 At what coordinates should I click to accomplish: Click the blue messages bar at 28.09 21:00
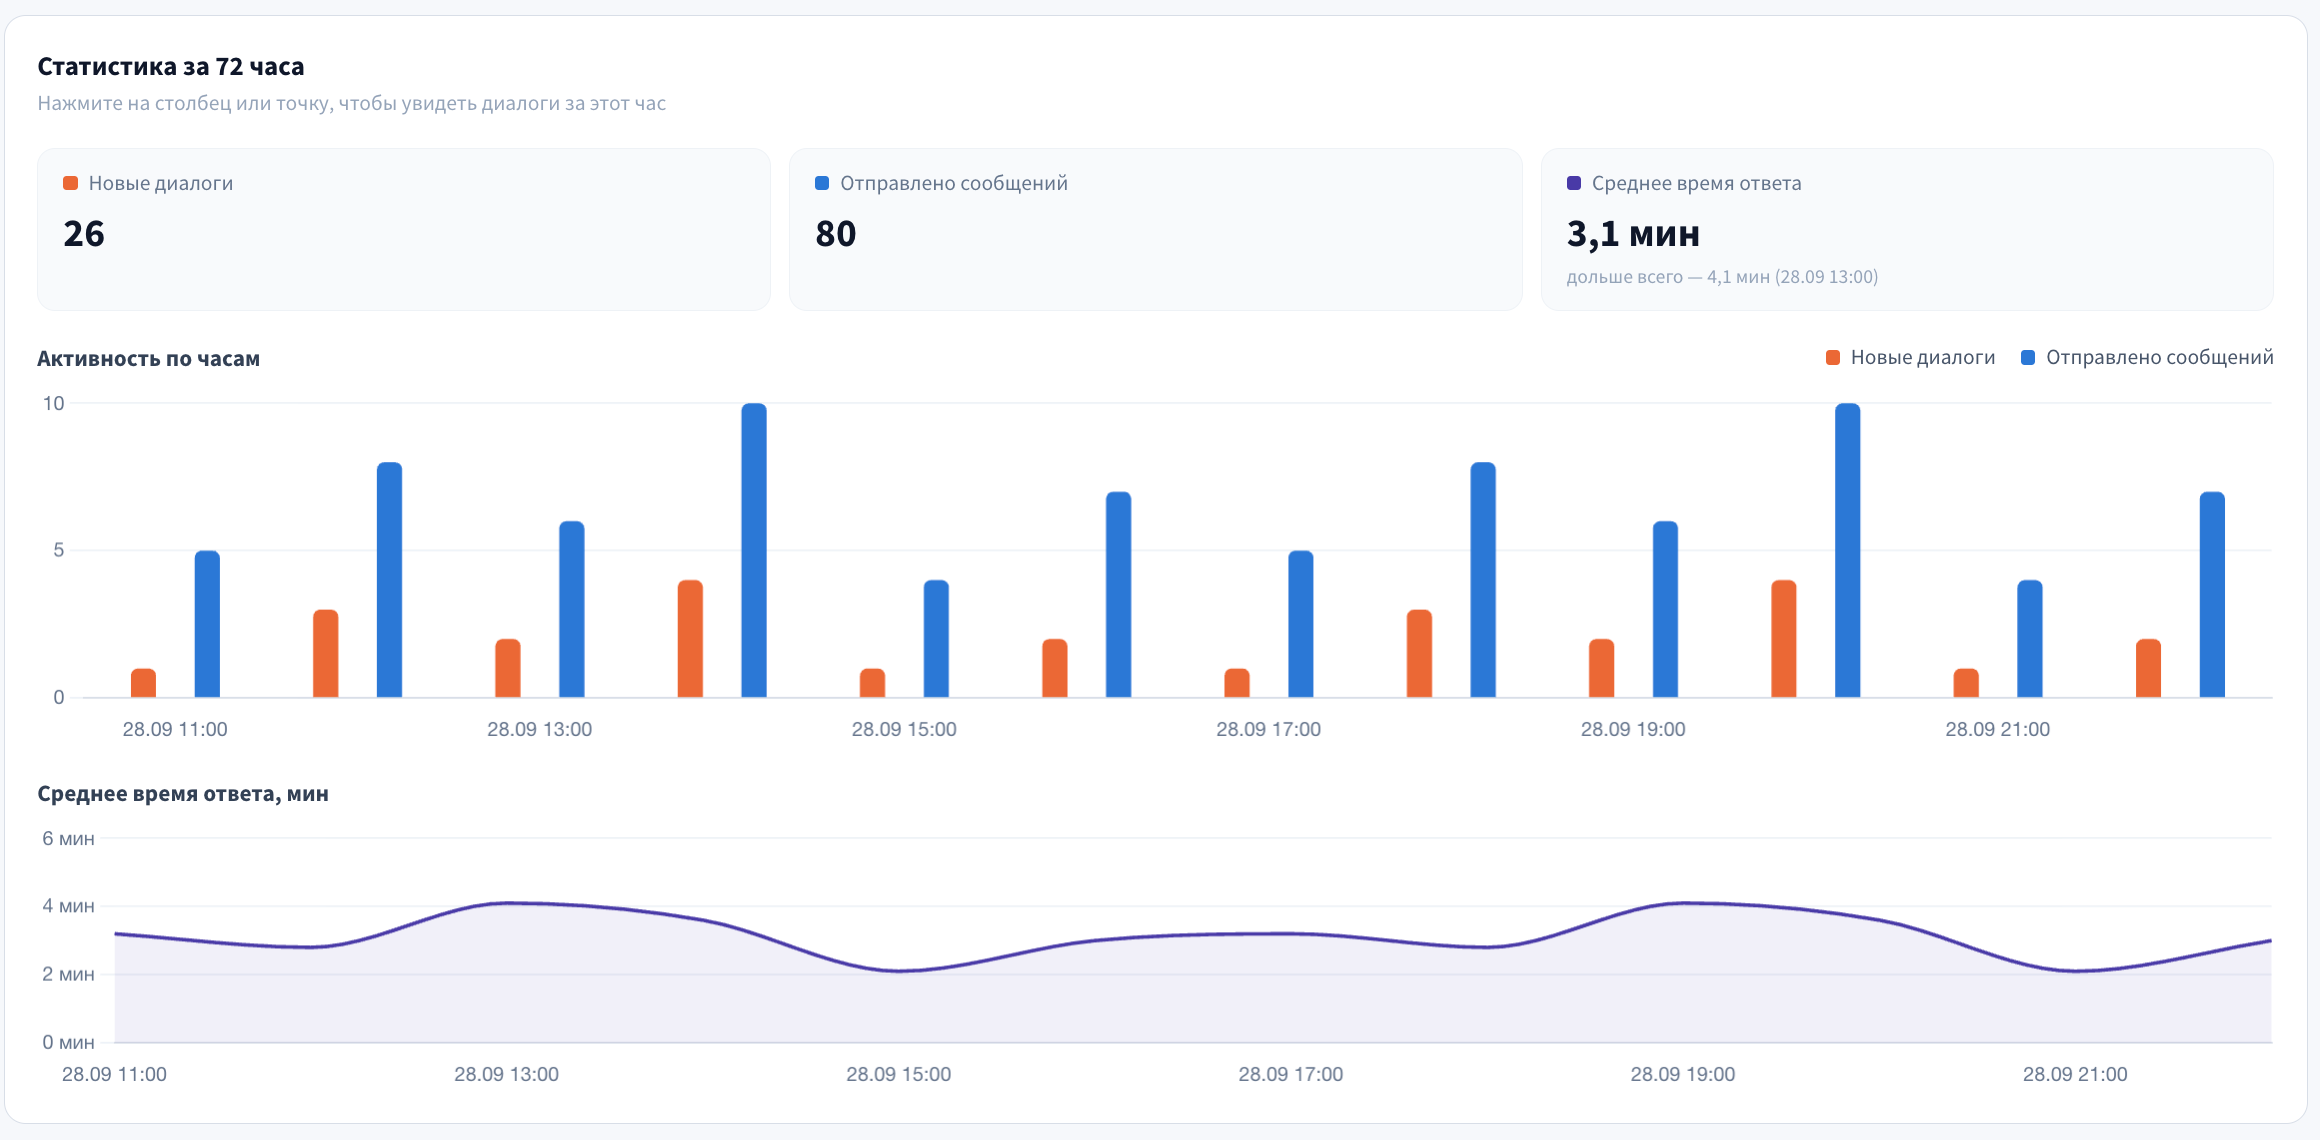(x=2030, y=638)
